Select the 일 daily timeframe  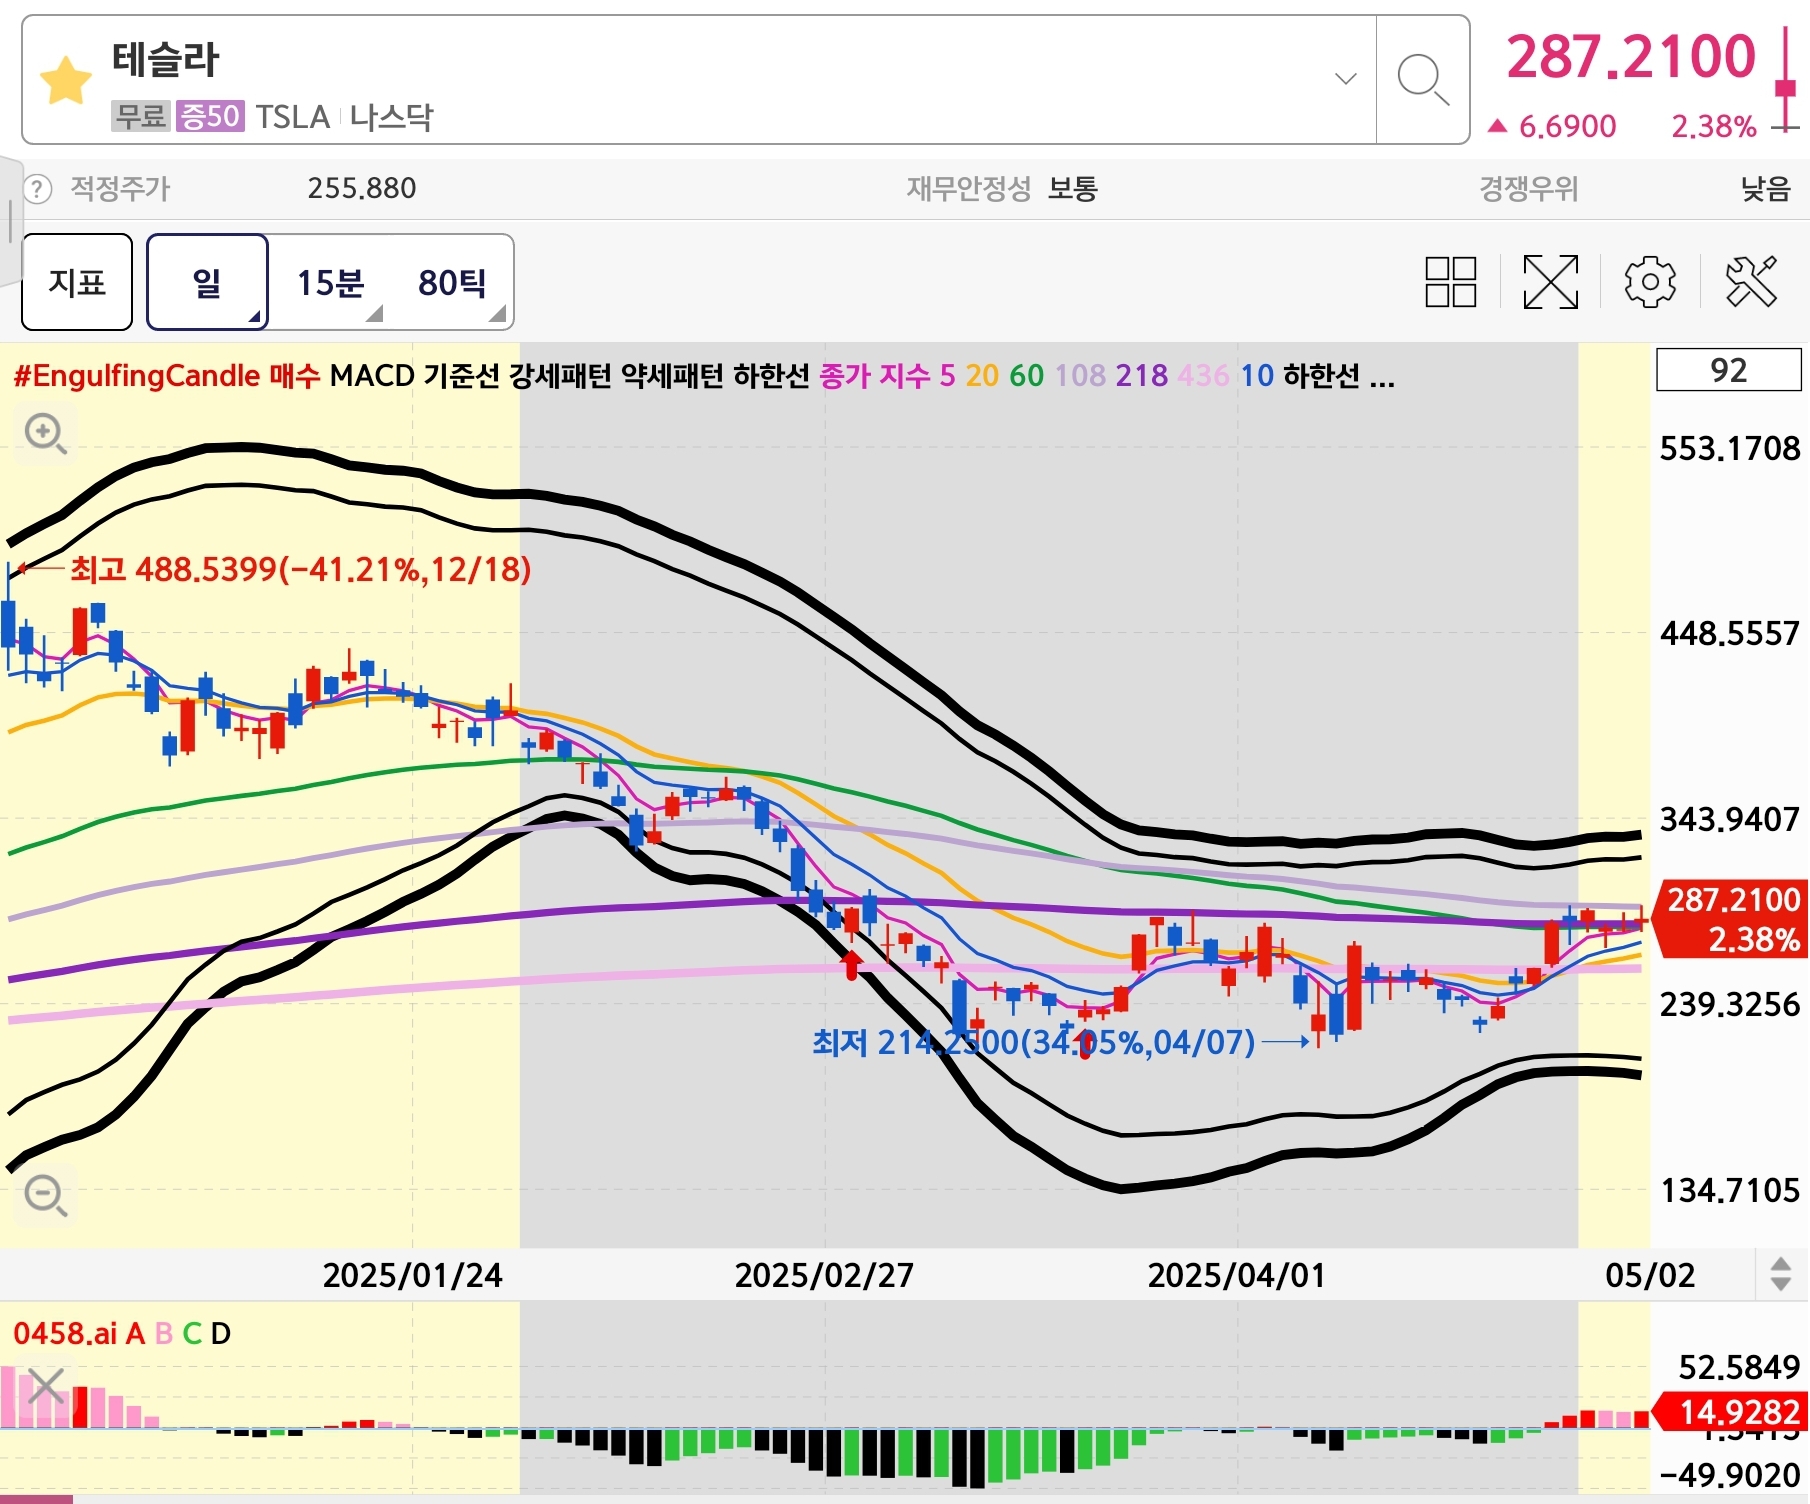[x=207, y=282]
